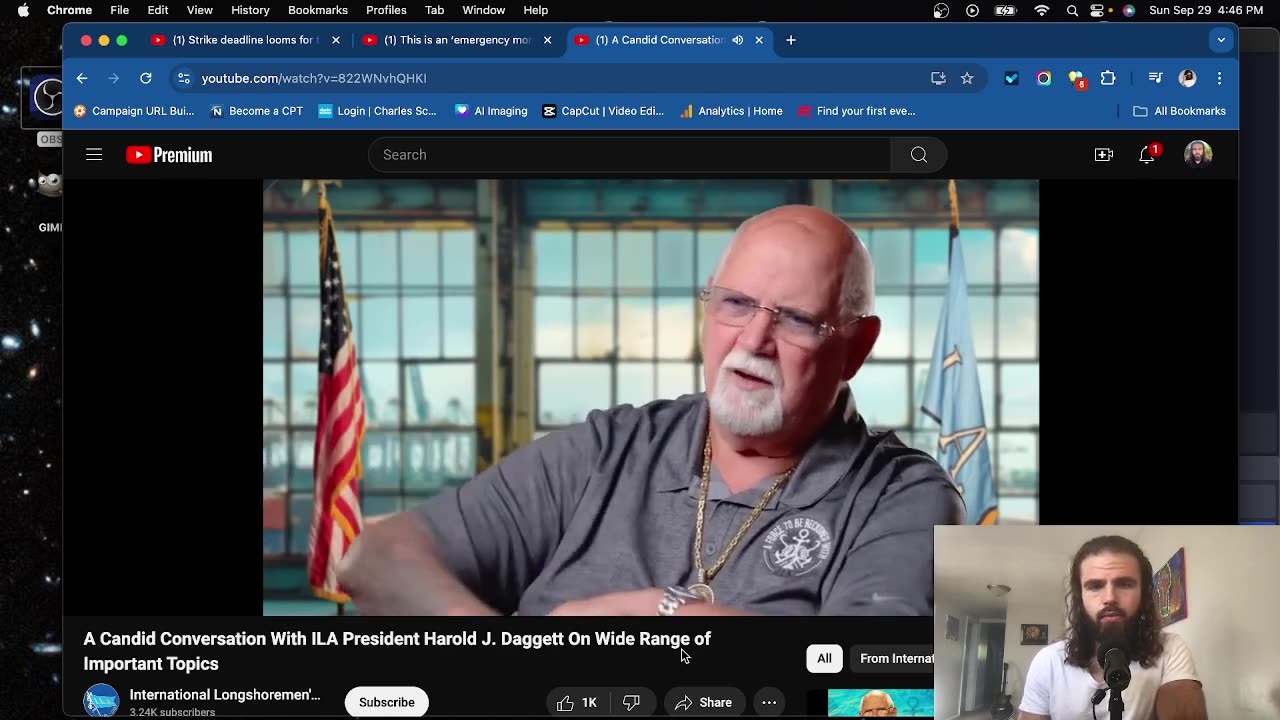The width and height of the screenshot is (1280, 720).
Task: Open the History menu
Action: coord(250,10)
